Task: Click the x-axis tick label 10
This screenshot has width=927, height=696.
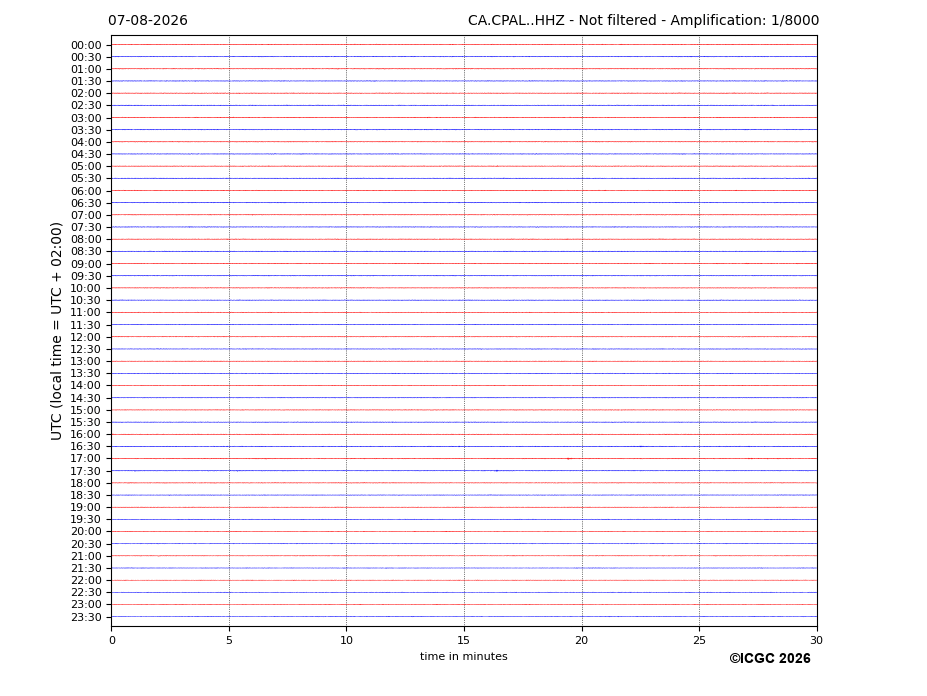Action: click(346, 640)
